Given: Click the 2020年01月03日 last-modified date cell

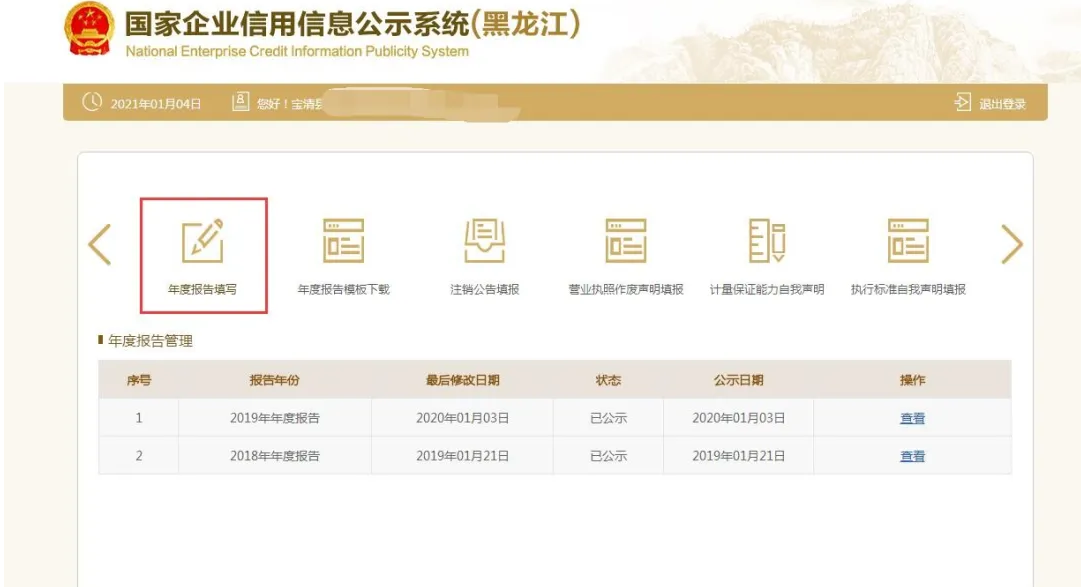Looking at the screenshot, I should [x=463, y=418].
